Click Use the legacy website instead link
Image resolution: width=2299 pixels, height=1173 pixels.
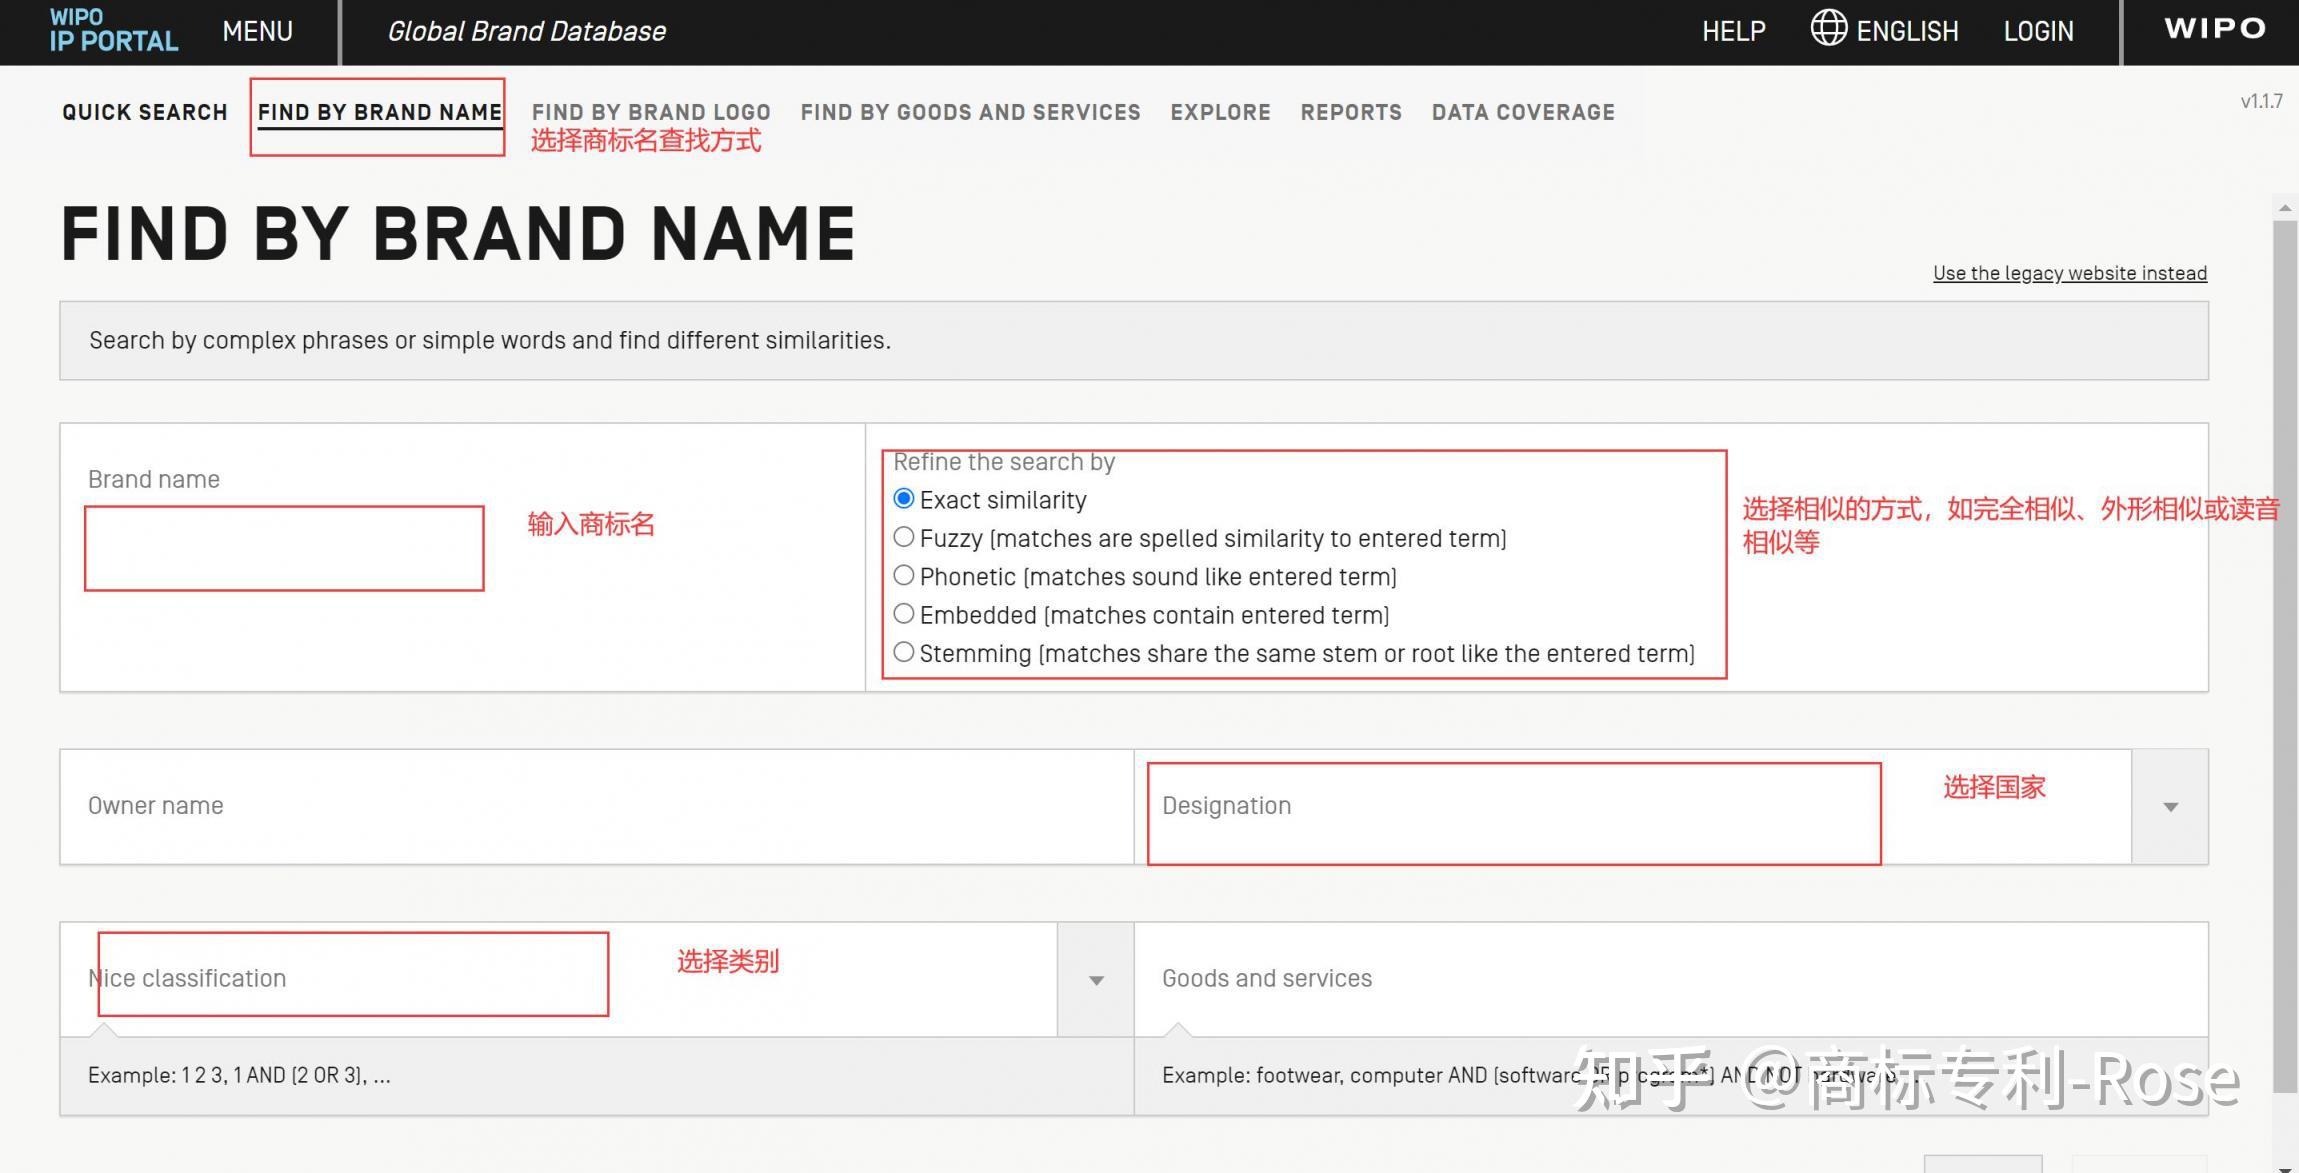[x=2069, y=273]
